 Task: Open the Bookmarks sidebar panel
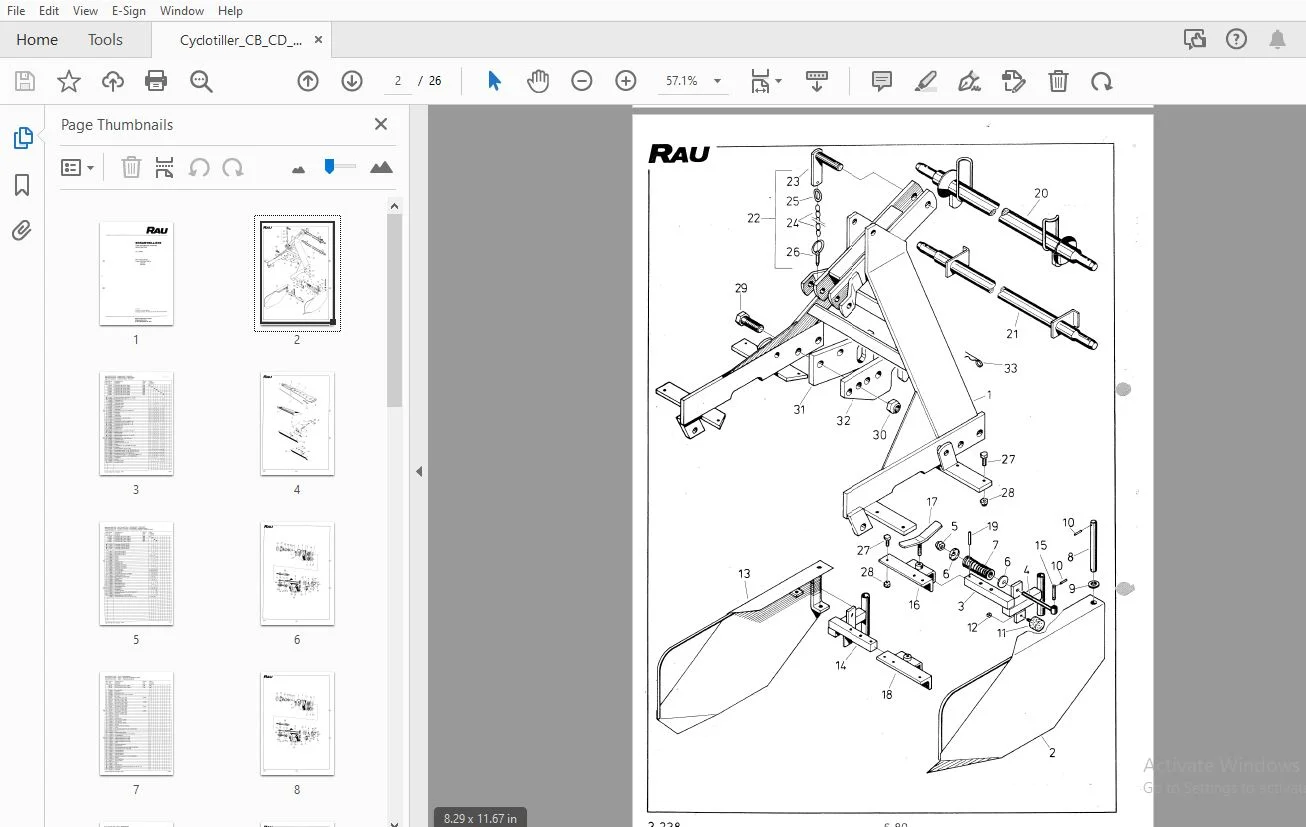click(22, 185)
